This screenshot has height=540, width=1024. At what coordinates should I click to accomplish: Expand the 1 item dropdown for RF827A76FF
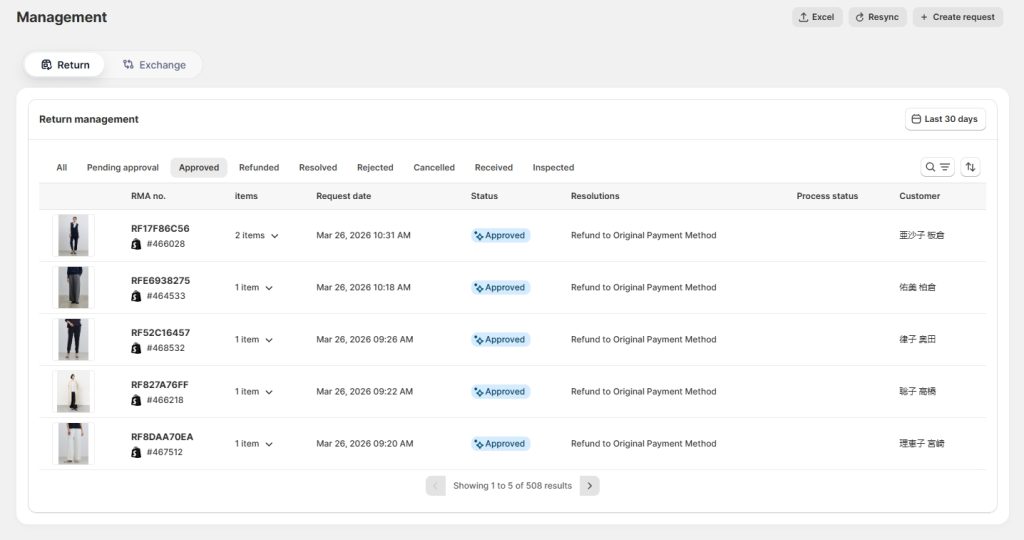[254, 392]
